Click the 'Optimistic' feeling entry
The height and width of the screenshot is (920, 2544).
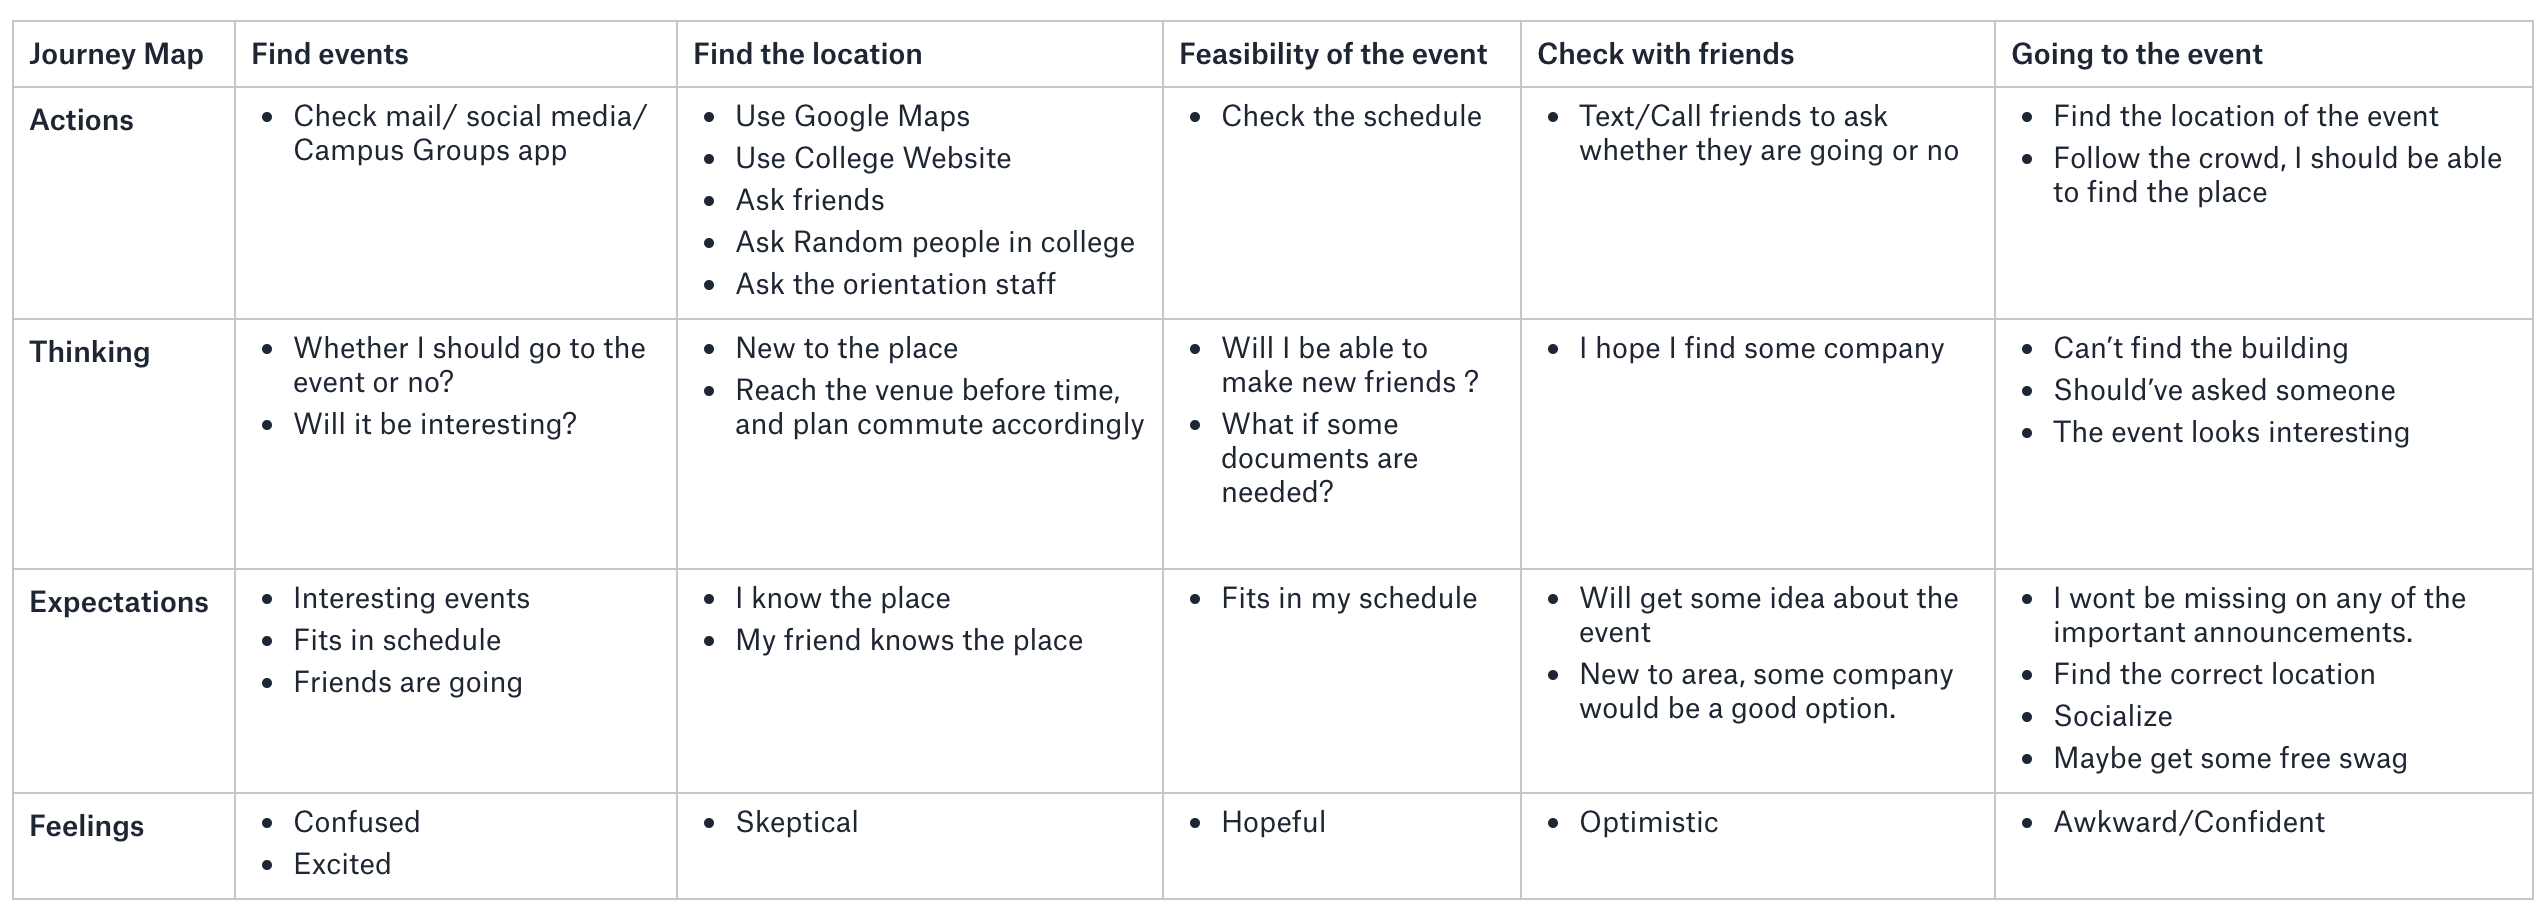click(x=1649, y=822)
